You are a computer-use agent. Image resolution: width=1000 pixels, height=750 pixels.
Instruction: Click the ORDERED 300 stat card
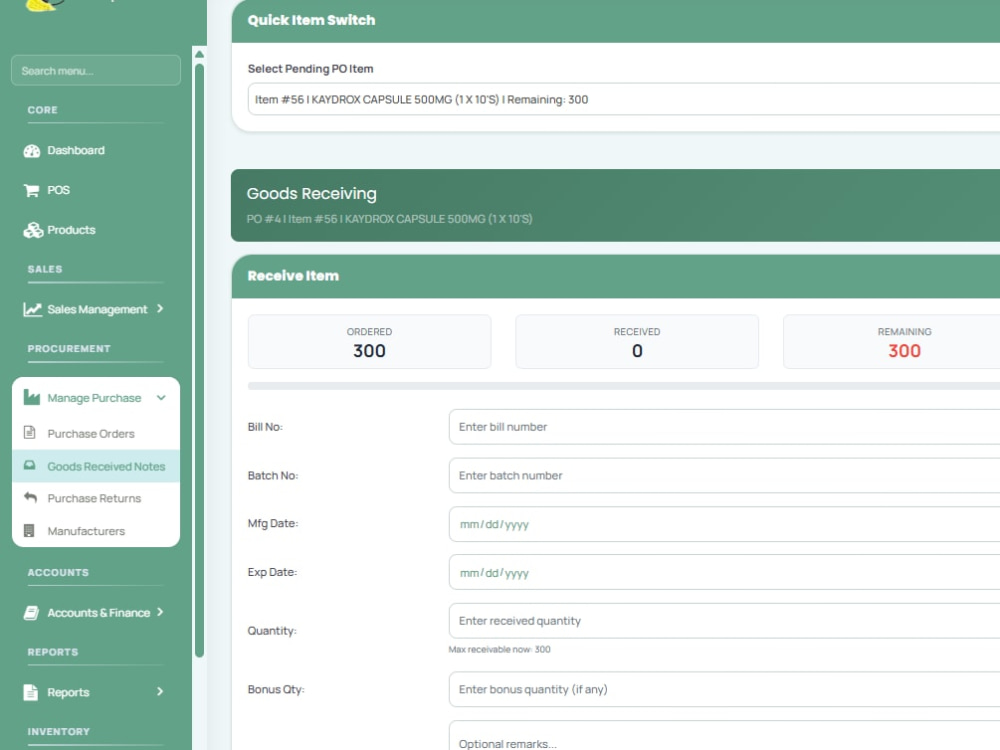(x=369, y=342)
